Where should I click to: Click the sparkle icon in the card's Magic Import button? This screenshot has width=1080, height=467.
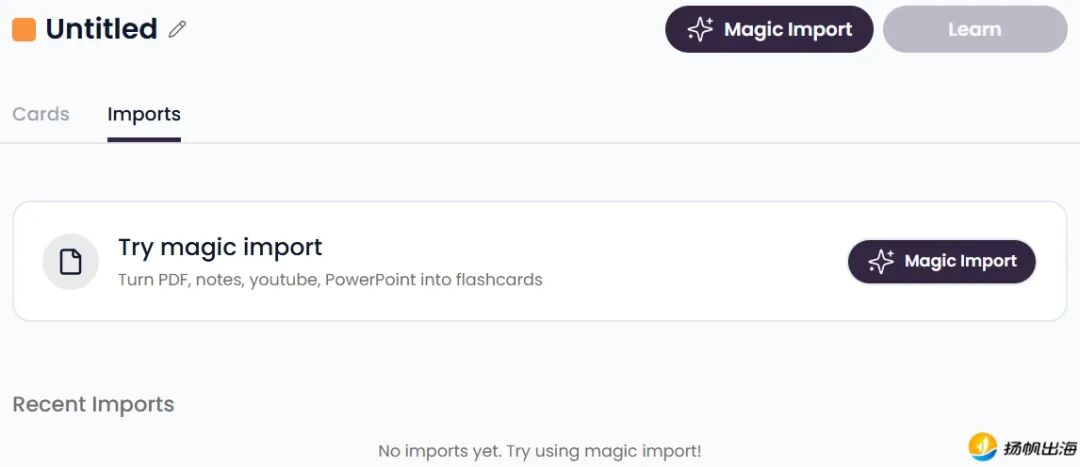pyautogui.click(x=881, y=262)
